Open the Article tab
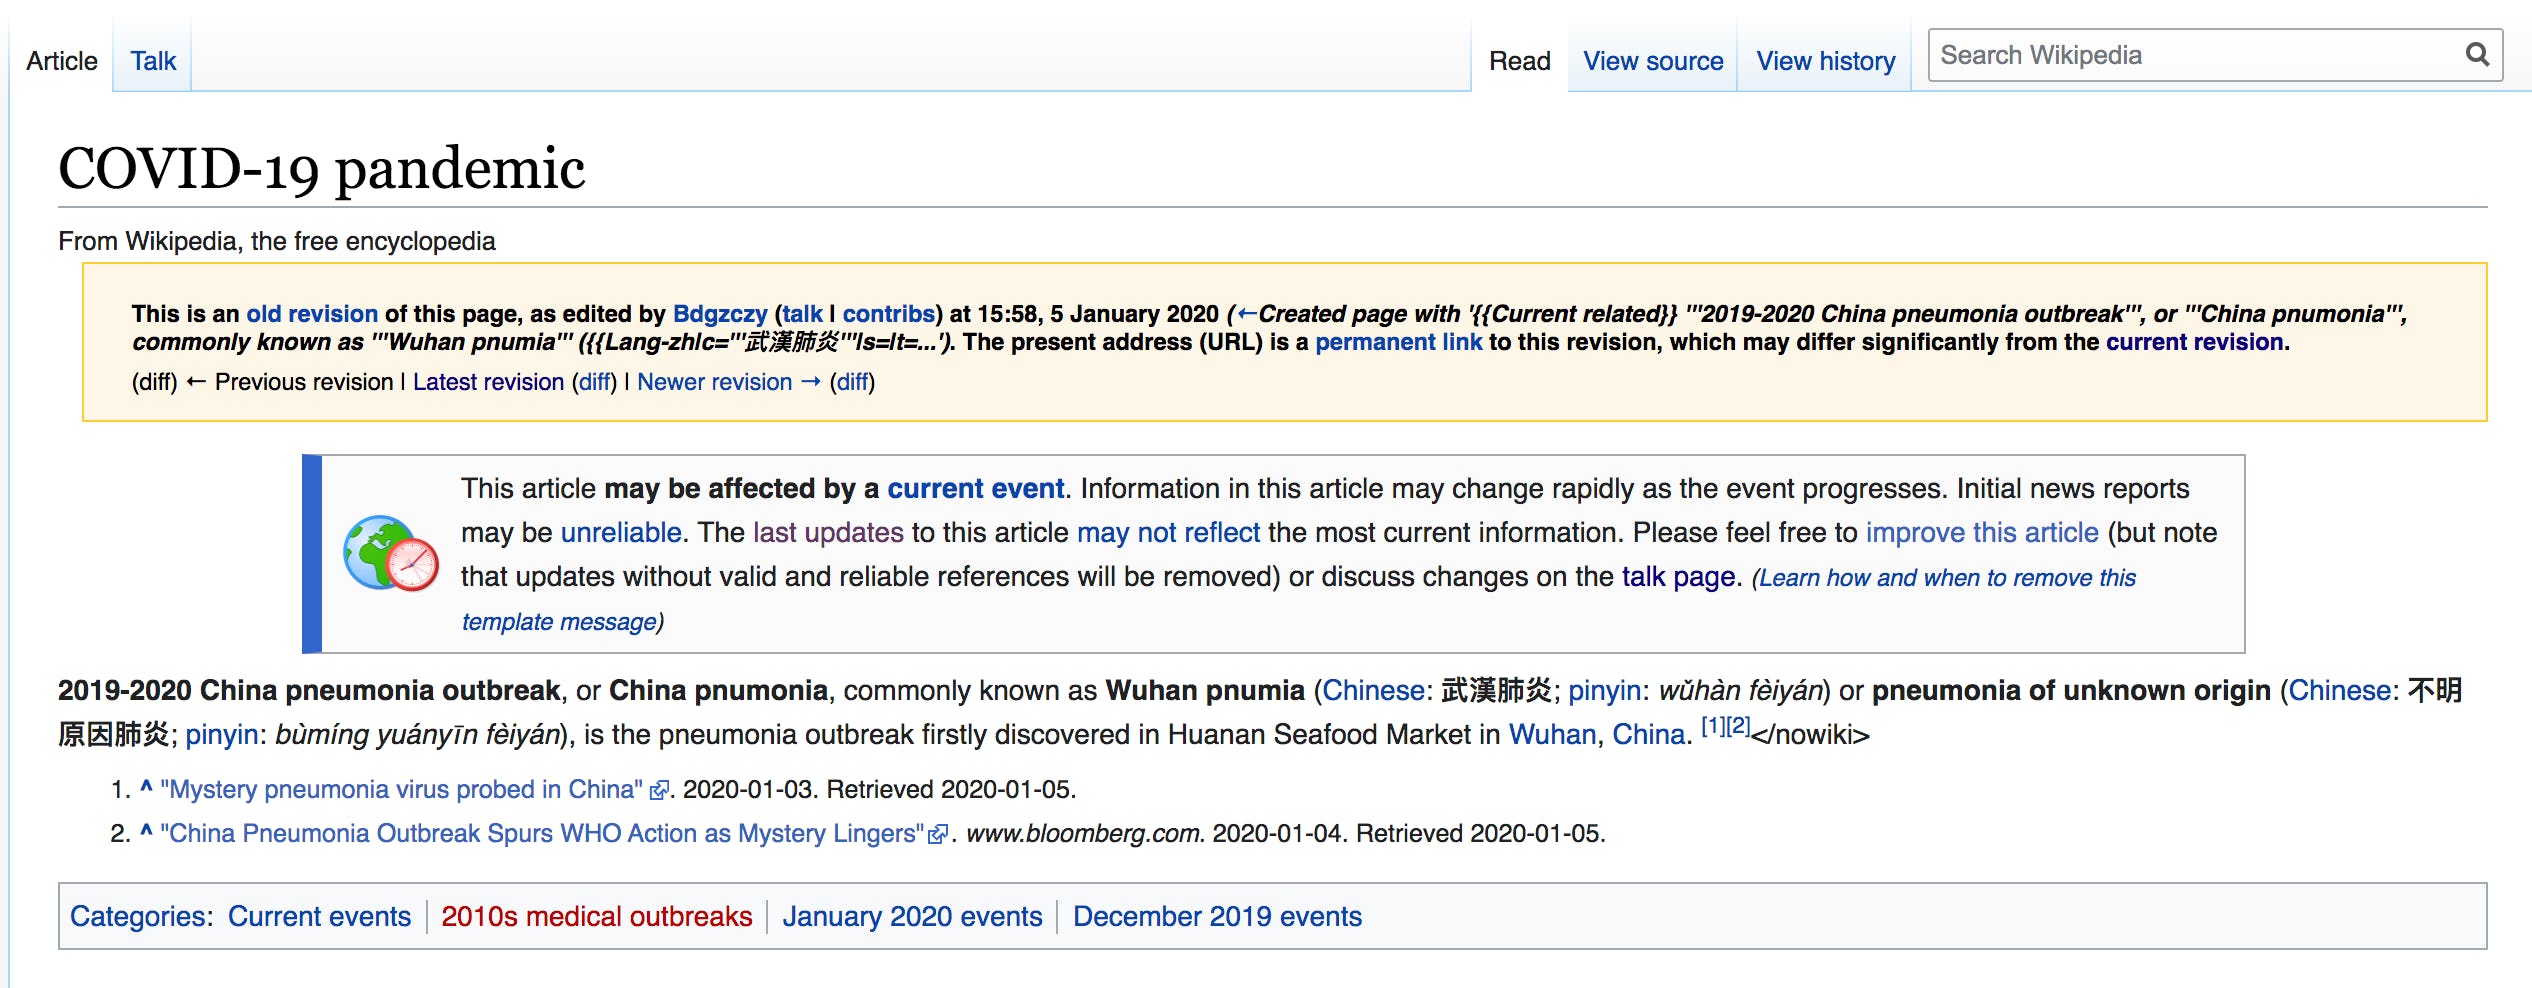This screenshot has width=2532, height=988. (x=62, y=61)
